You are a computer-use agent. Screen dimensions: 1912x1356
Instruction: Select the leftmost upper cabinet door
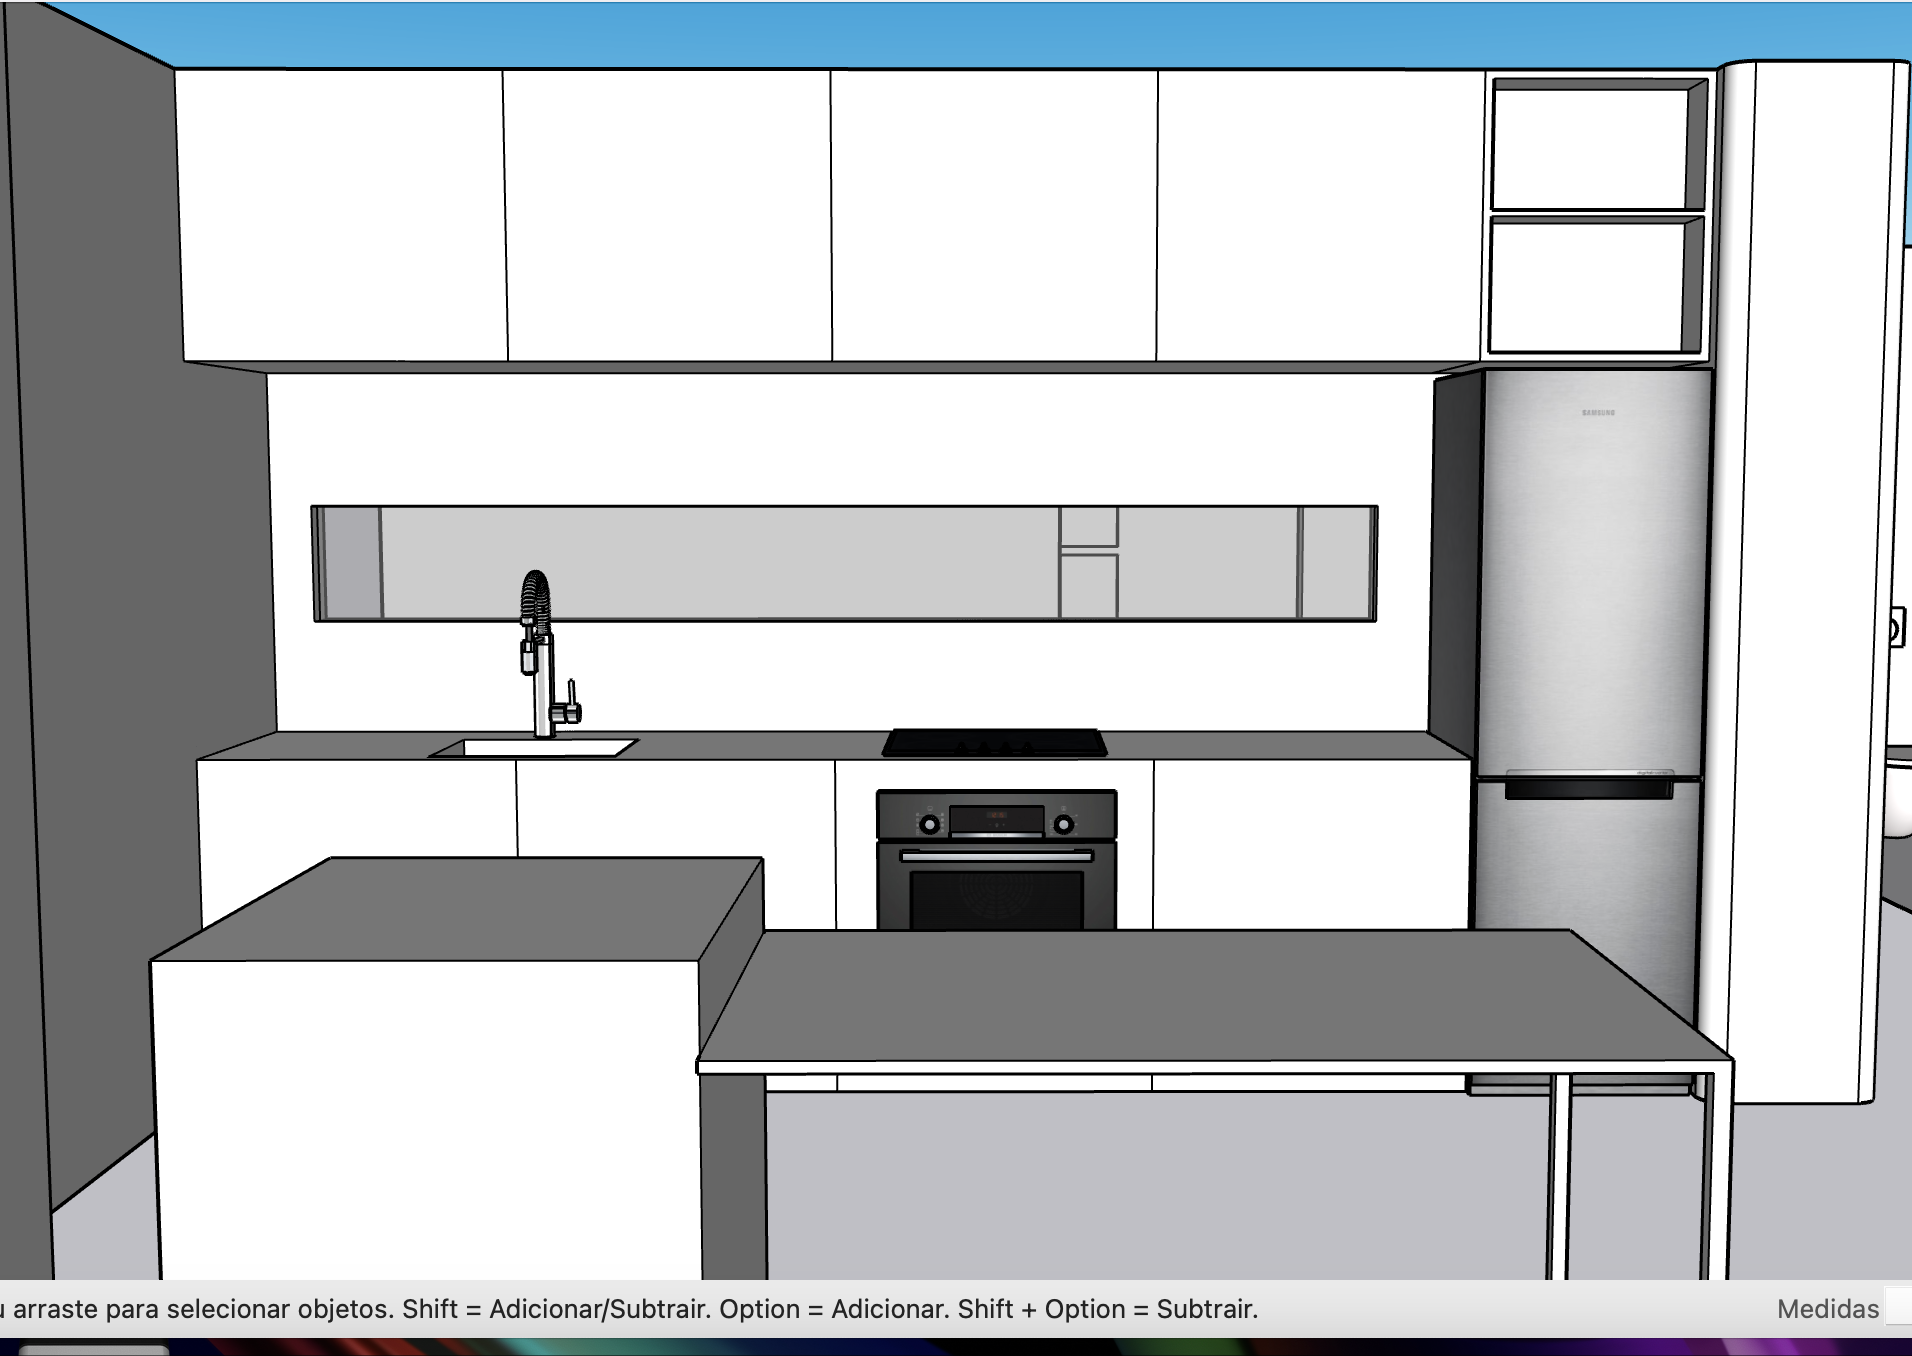pyautogui.click(x=340, y=215)
